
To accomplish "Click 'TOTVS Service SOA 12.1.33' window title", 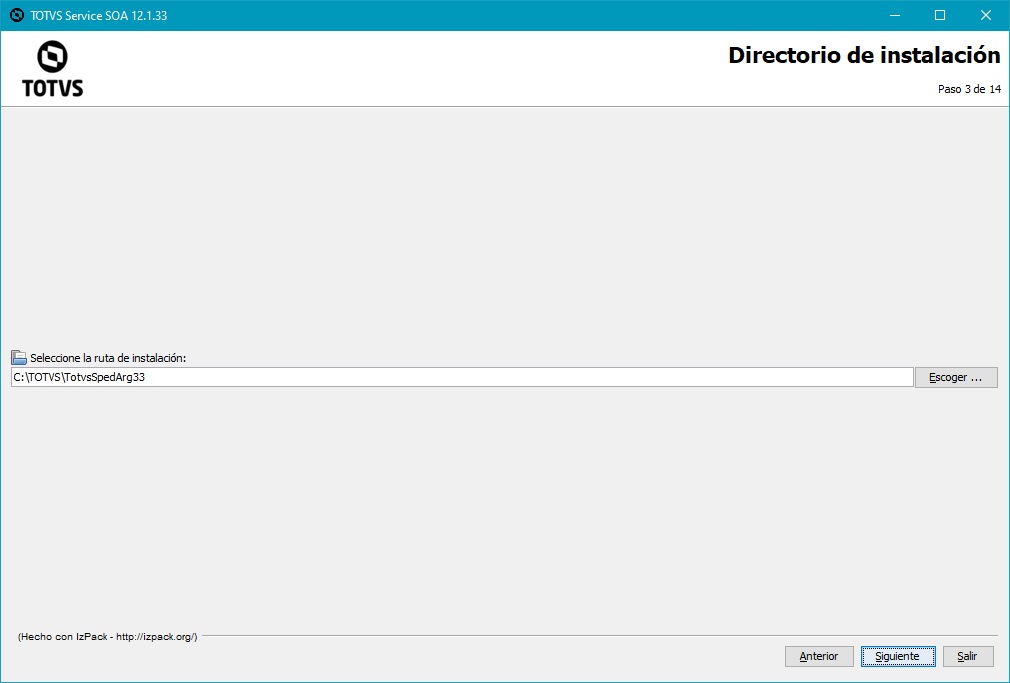I will pyautogui.click(x=99, y=15).
